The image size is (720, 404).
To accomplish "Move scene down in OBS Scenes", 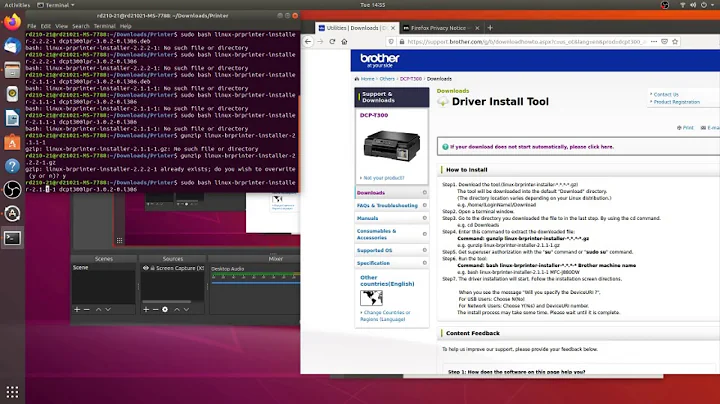I will tap(108, 309).
